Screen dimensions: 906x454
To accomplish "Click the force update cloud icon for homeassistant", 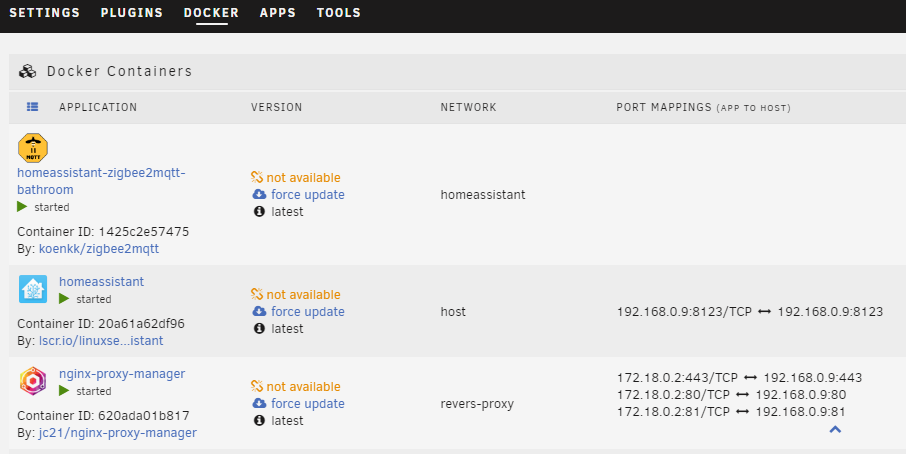I will tap(259, 311).
